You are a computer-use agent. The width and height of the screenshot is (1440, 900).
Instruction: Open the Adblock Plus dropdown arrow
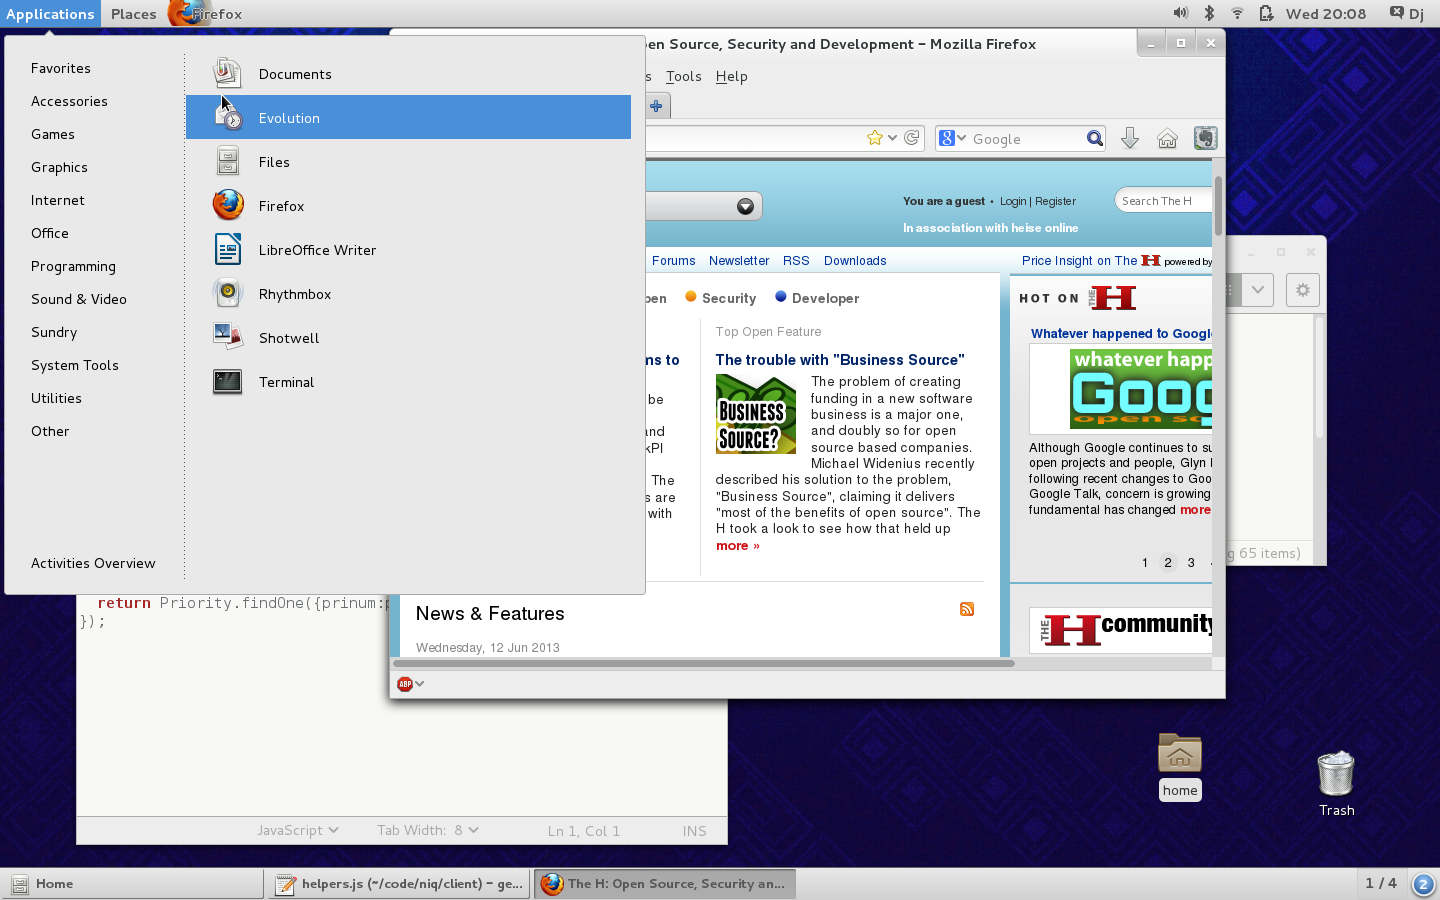pyautogui.click(x=420, y=684)
